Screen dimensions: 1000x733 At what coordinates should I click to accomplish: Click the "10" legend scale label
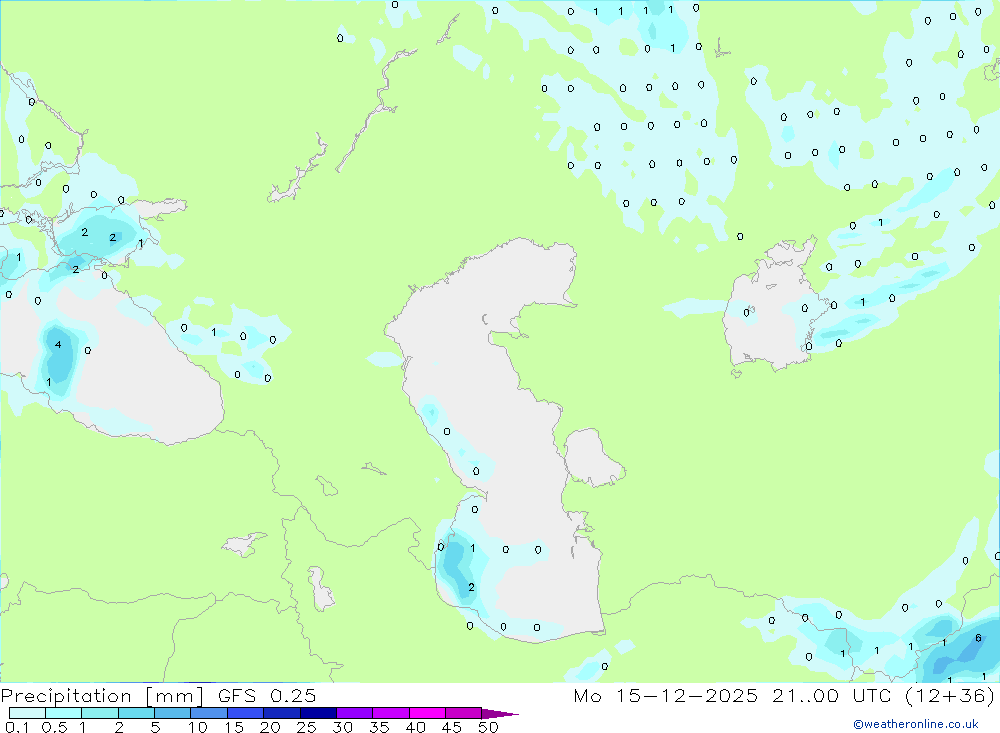(198, 727)
